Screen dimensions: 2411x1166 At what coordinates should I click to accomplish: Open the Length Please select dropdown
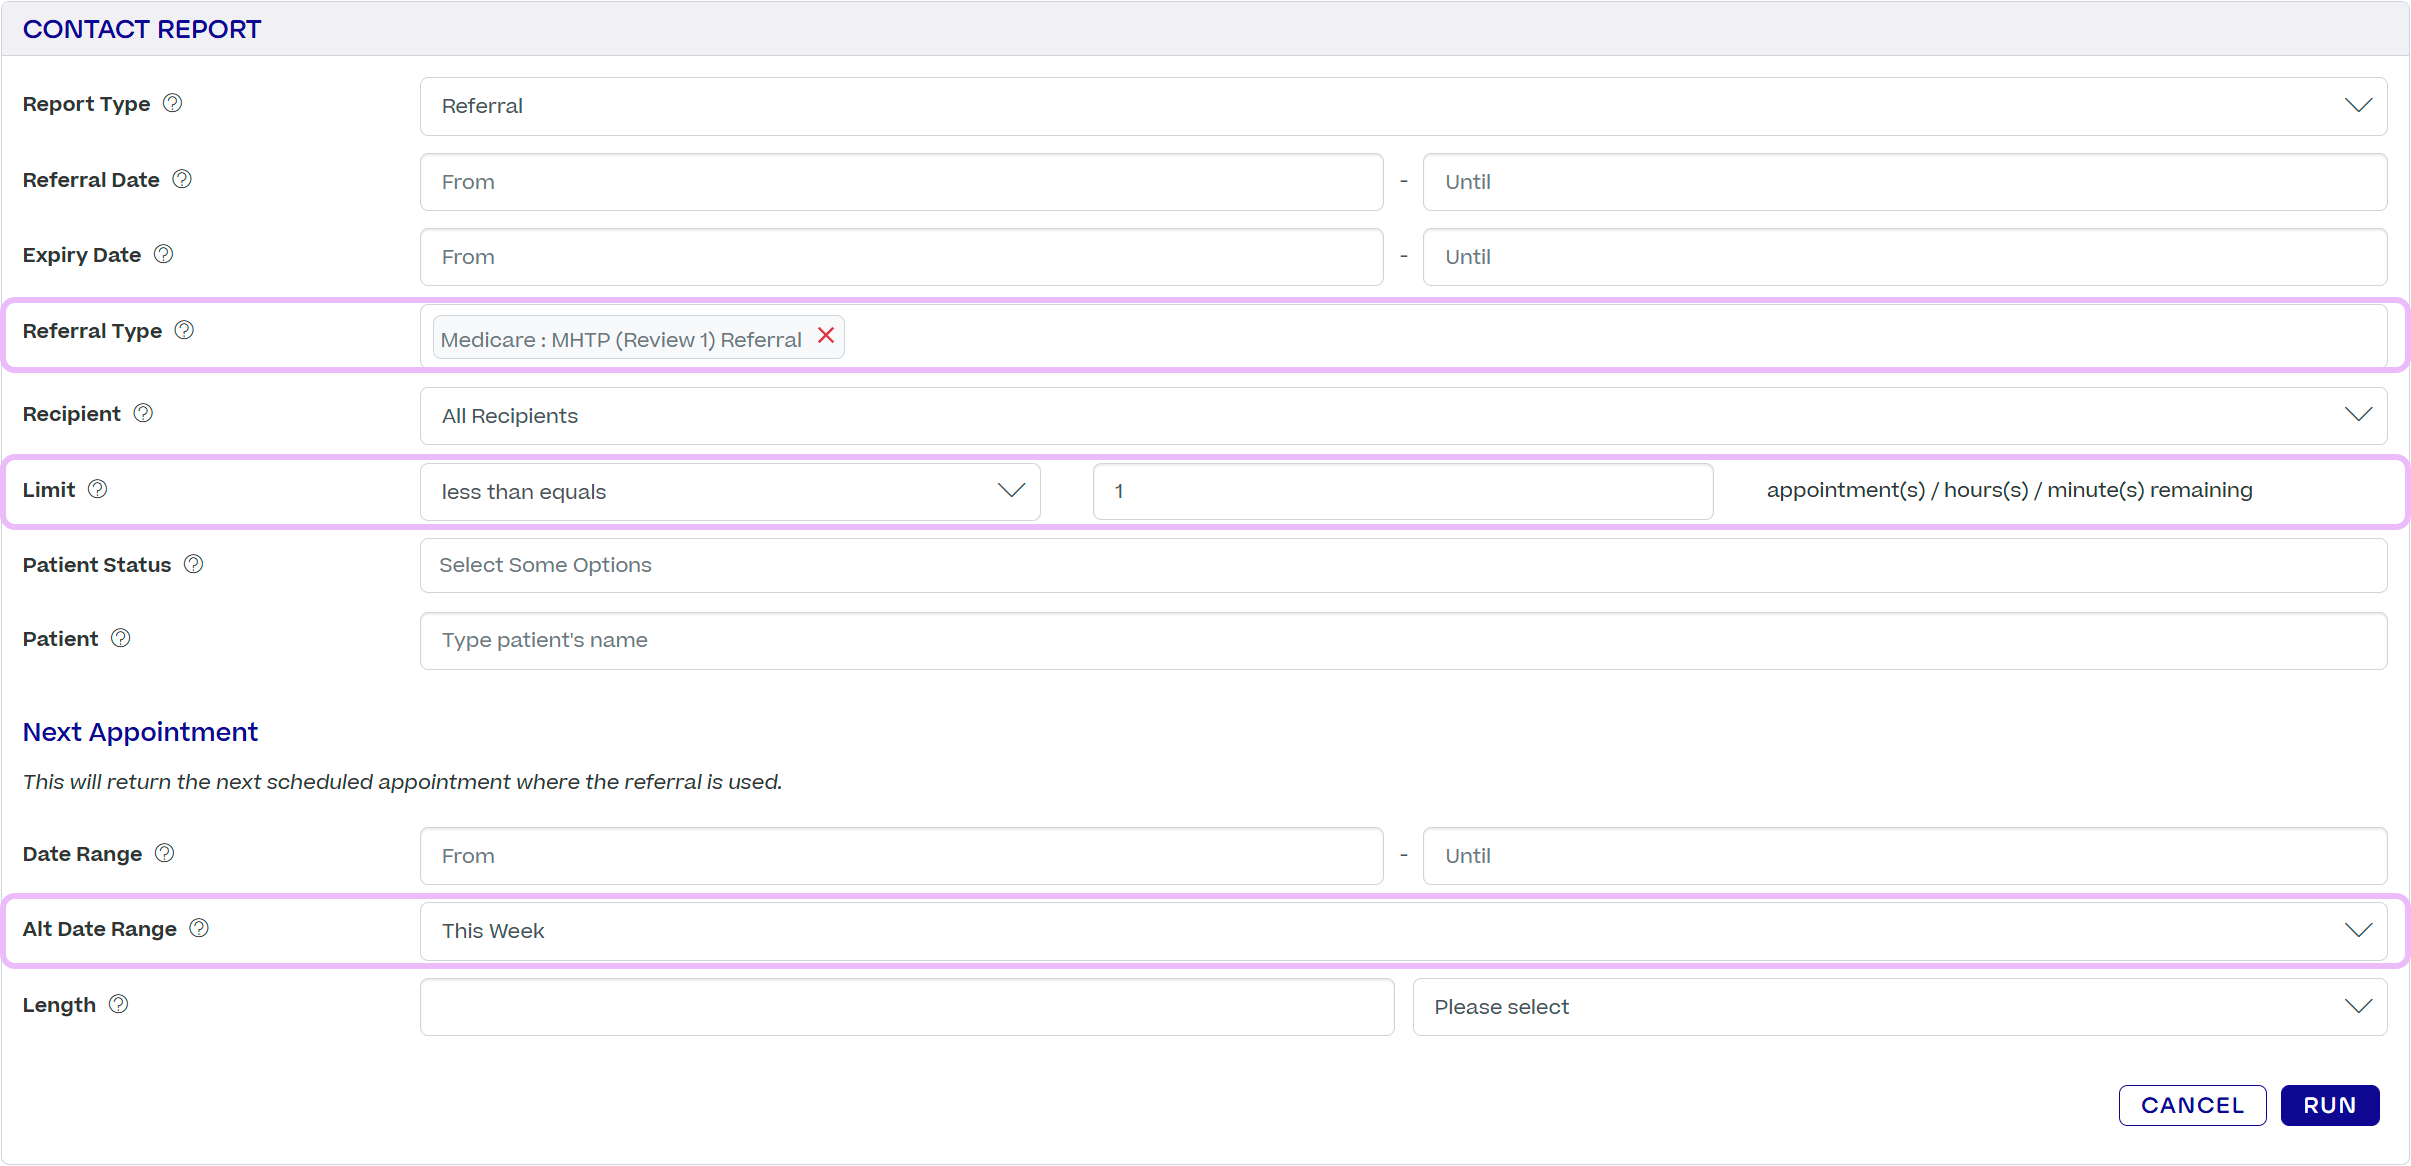click(1898, 1007)
